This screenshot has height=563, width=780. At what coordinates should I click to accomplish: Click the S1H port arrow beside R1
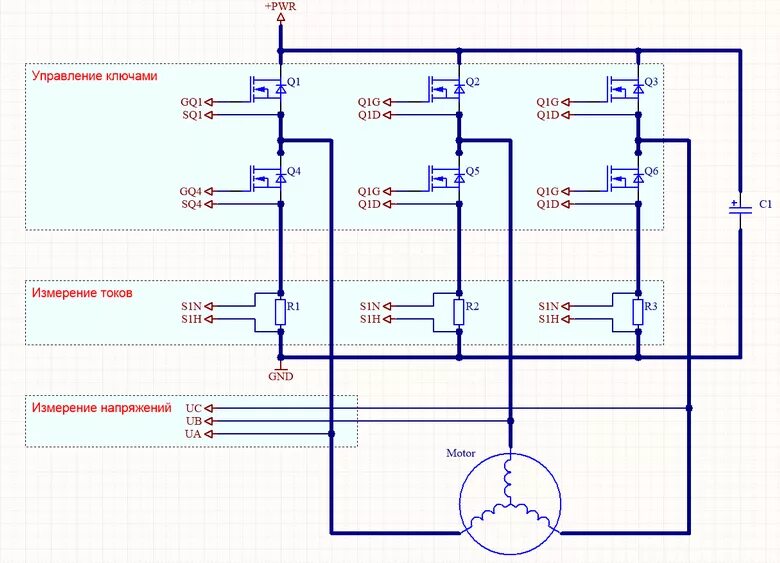[209, 319]
